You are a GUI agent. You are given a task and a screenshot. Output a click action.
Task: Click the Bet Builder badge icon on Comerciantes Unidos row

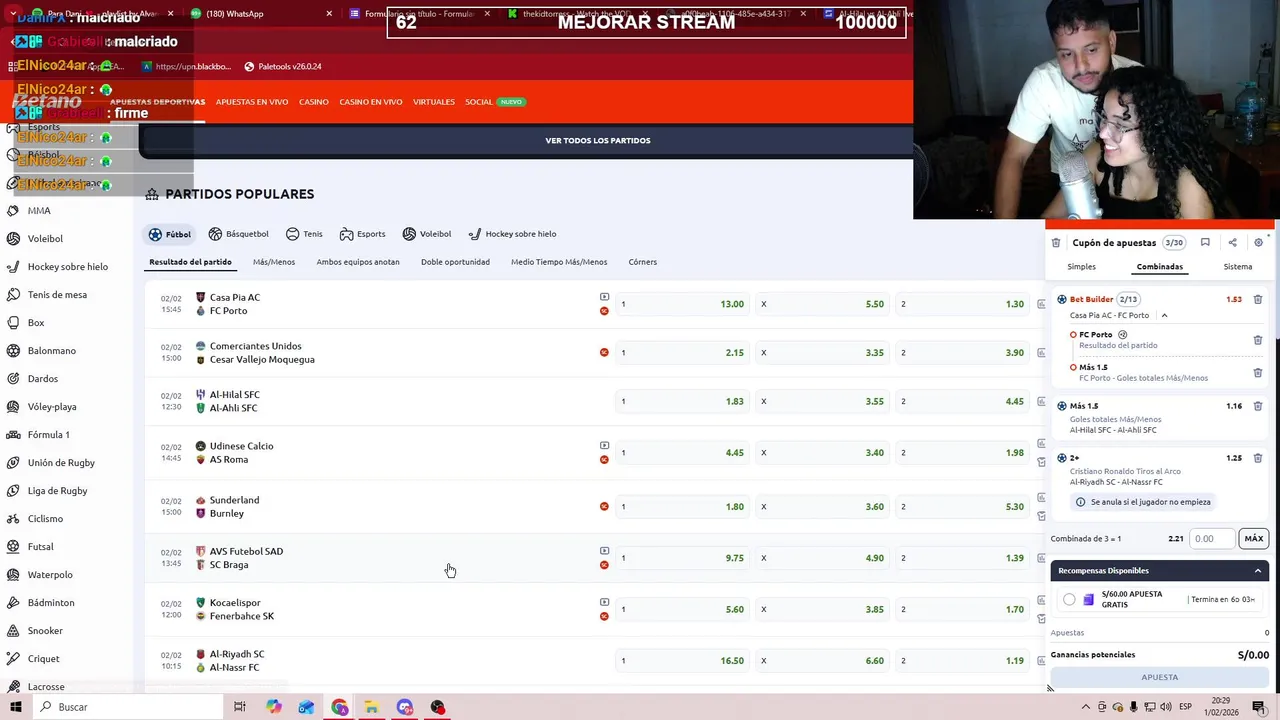point(604,352)
